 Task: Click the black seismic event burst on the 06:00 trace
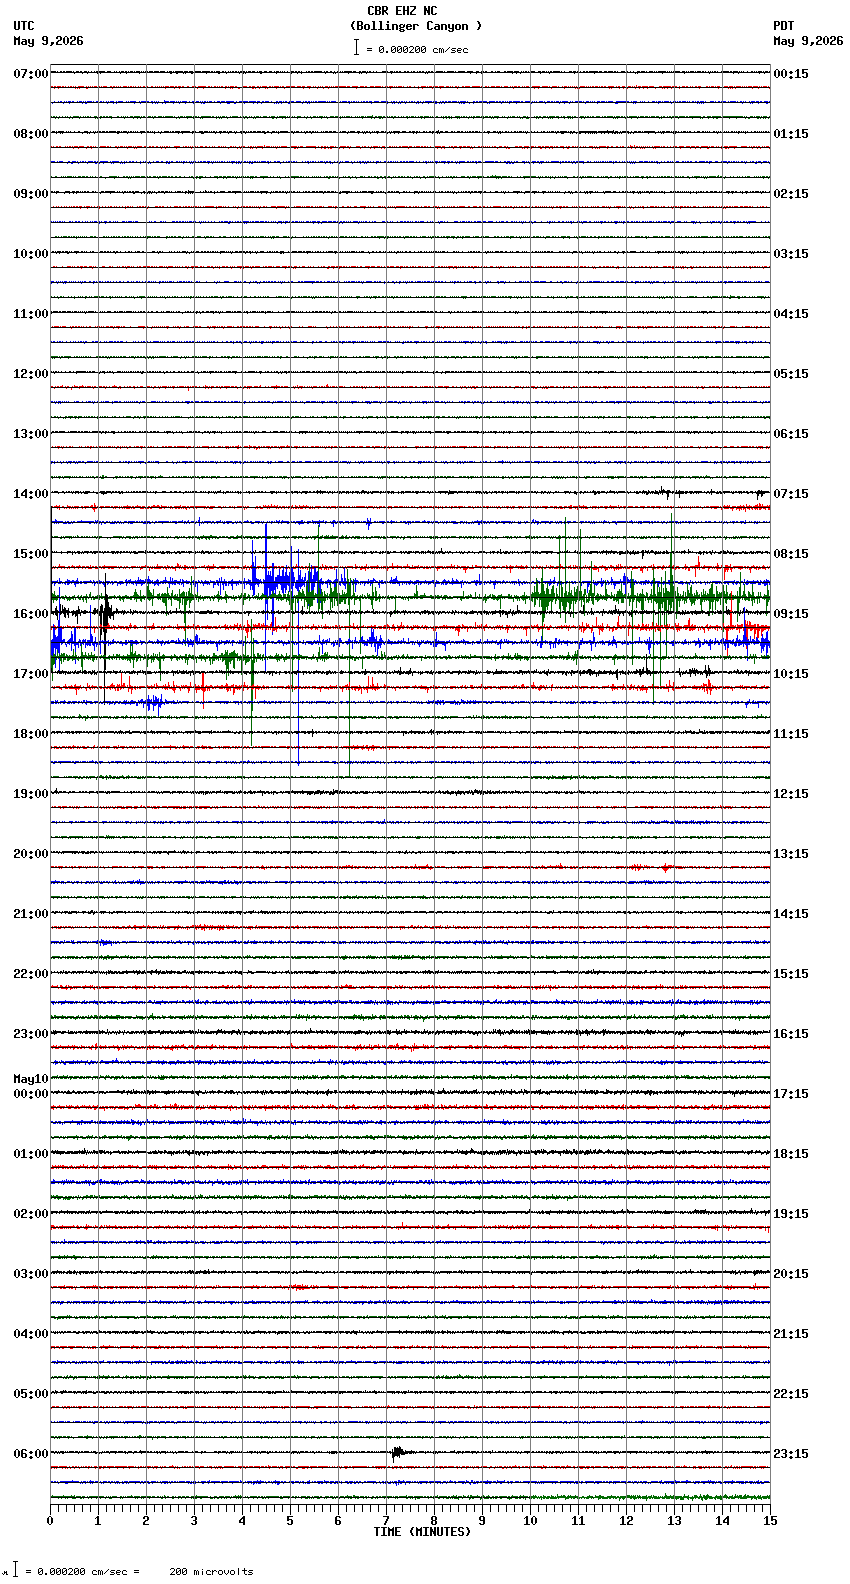[x=398, y=1452]
